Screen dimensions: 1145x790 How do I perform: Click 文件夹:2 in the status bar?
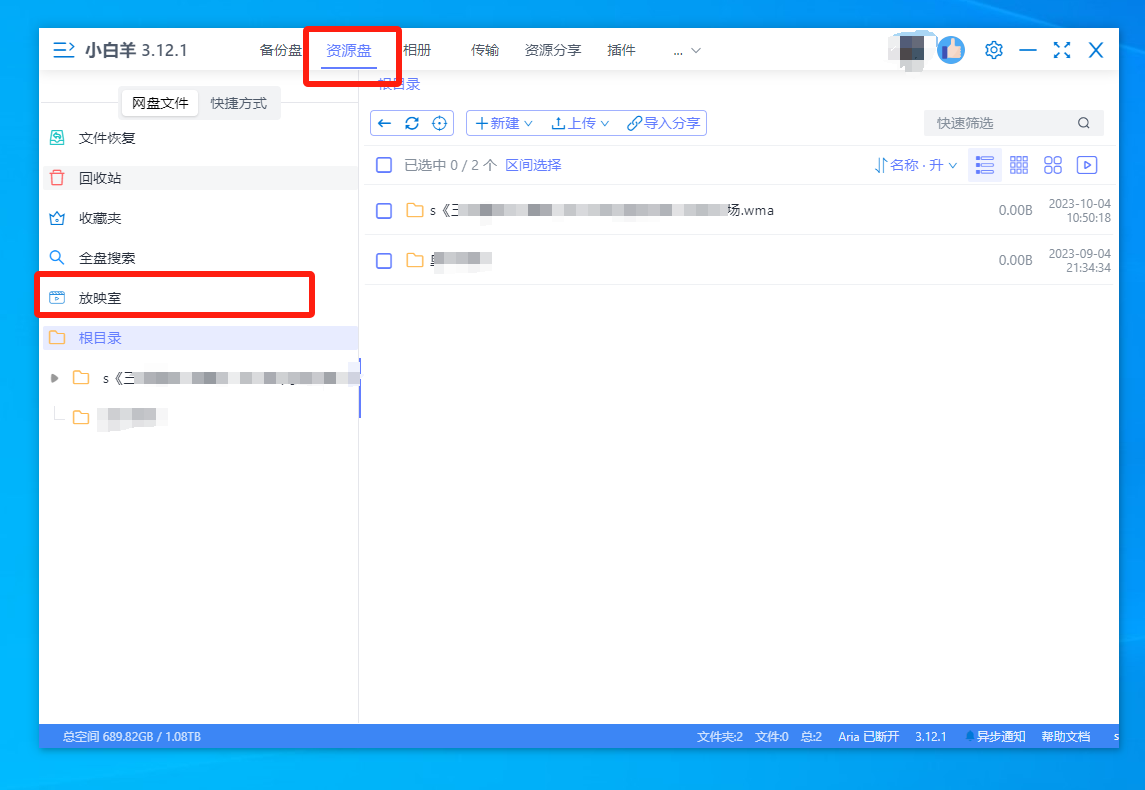tap(719, 737)
